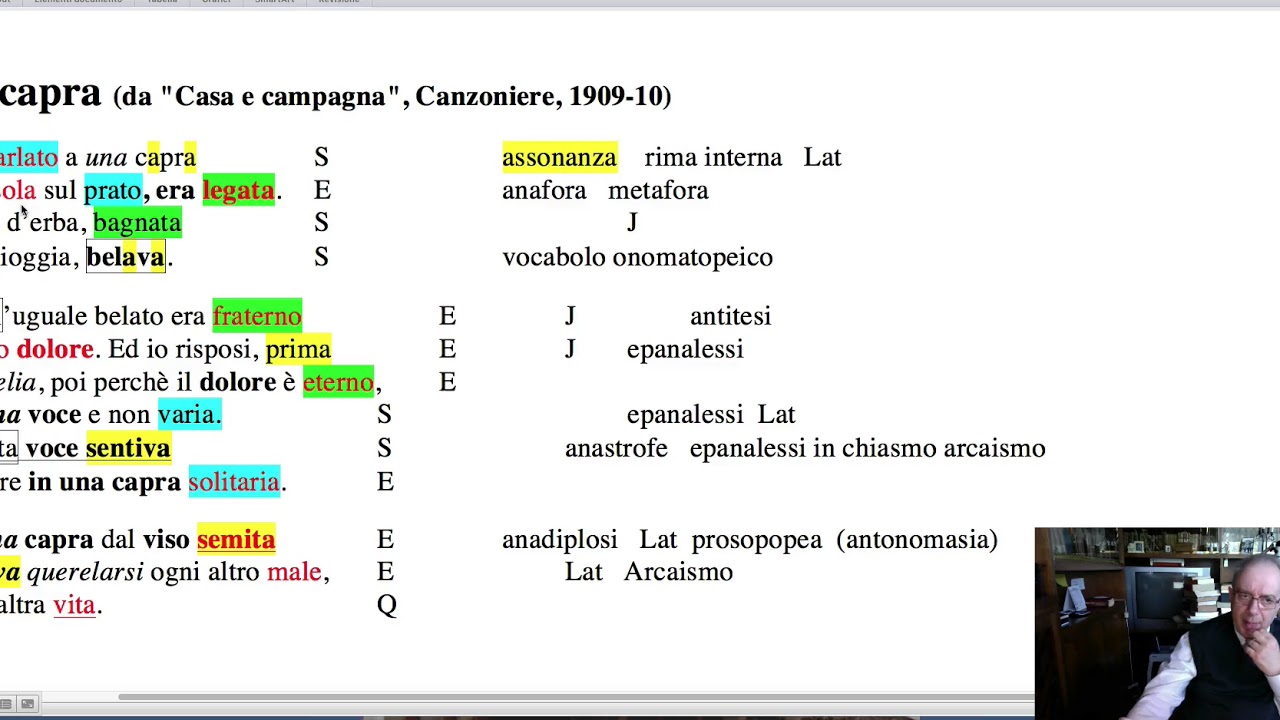Viewport: 1280px width, 720px height.
Task: Click "arcaismo" at end of the "sentiva" line
Action: tap(995, 448)
